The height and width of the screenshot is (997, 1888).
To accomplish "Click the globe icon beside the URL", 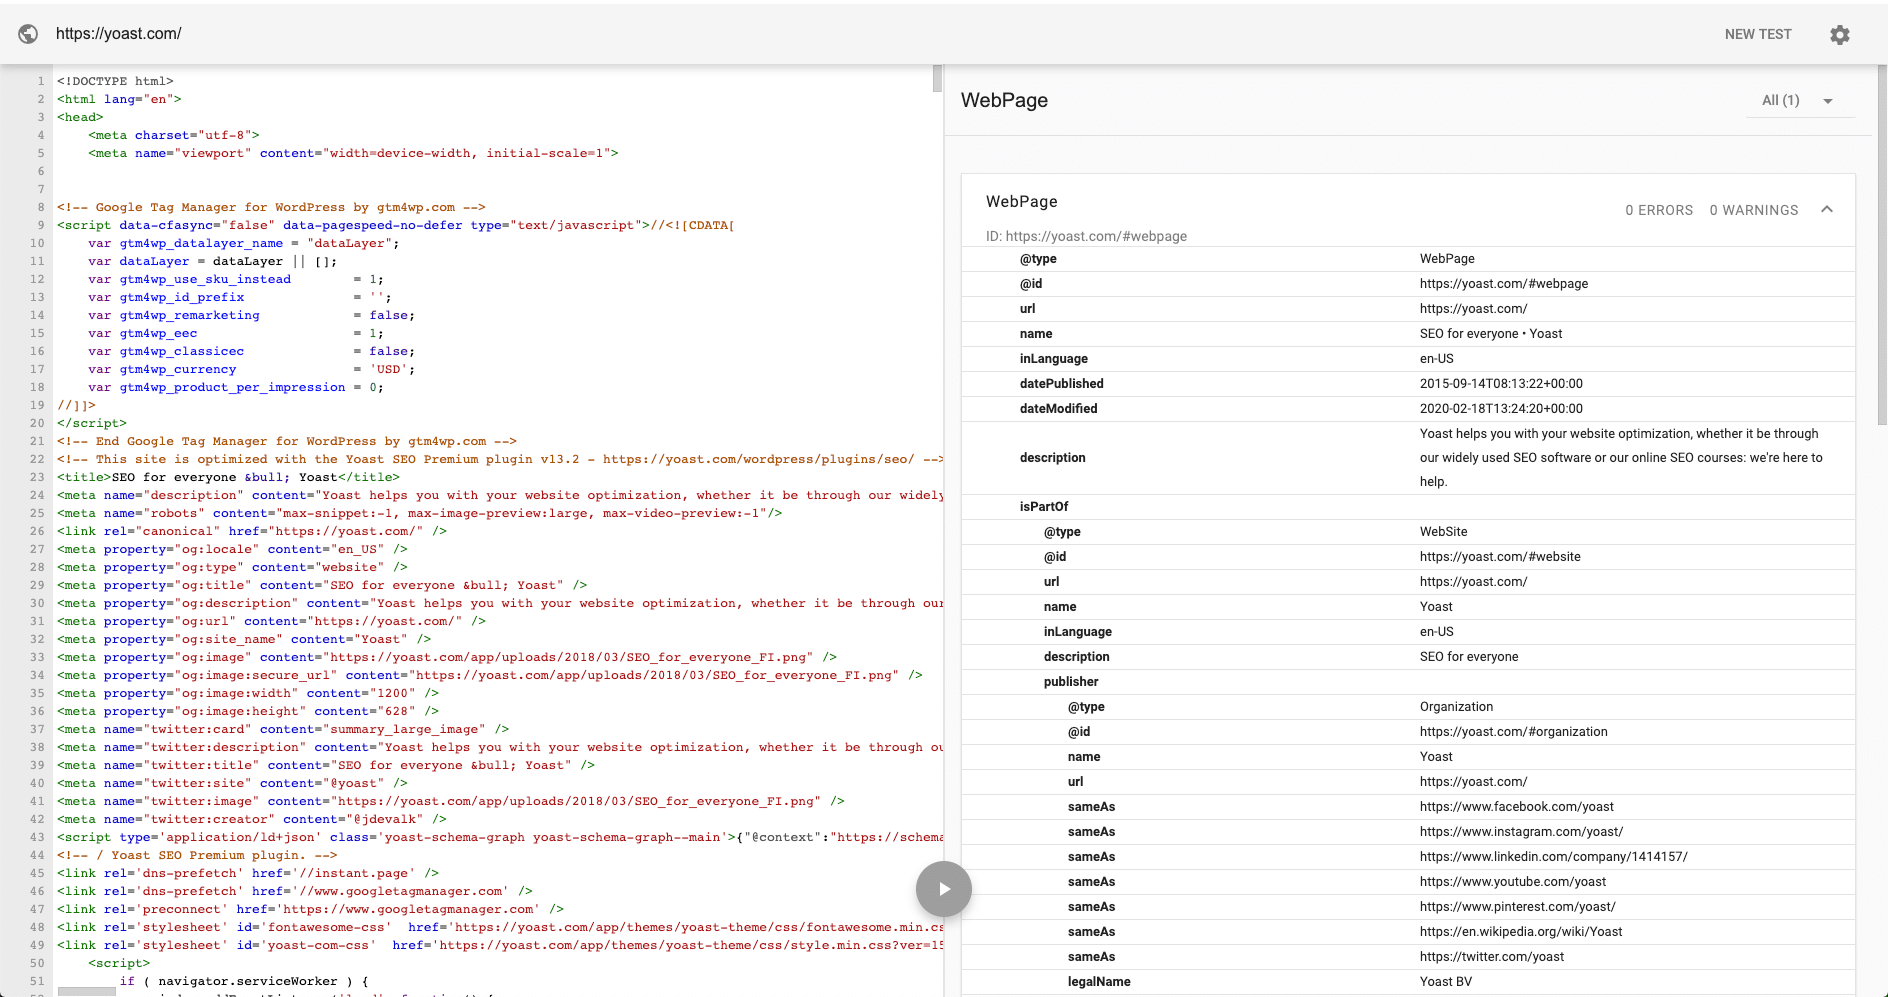I will 28,33.
